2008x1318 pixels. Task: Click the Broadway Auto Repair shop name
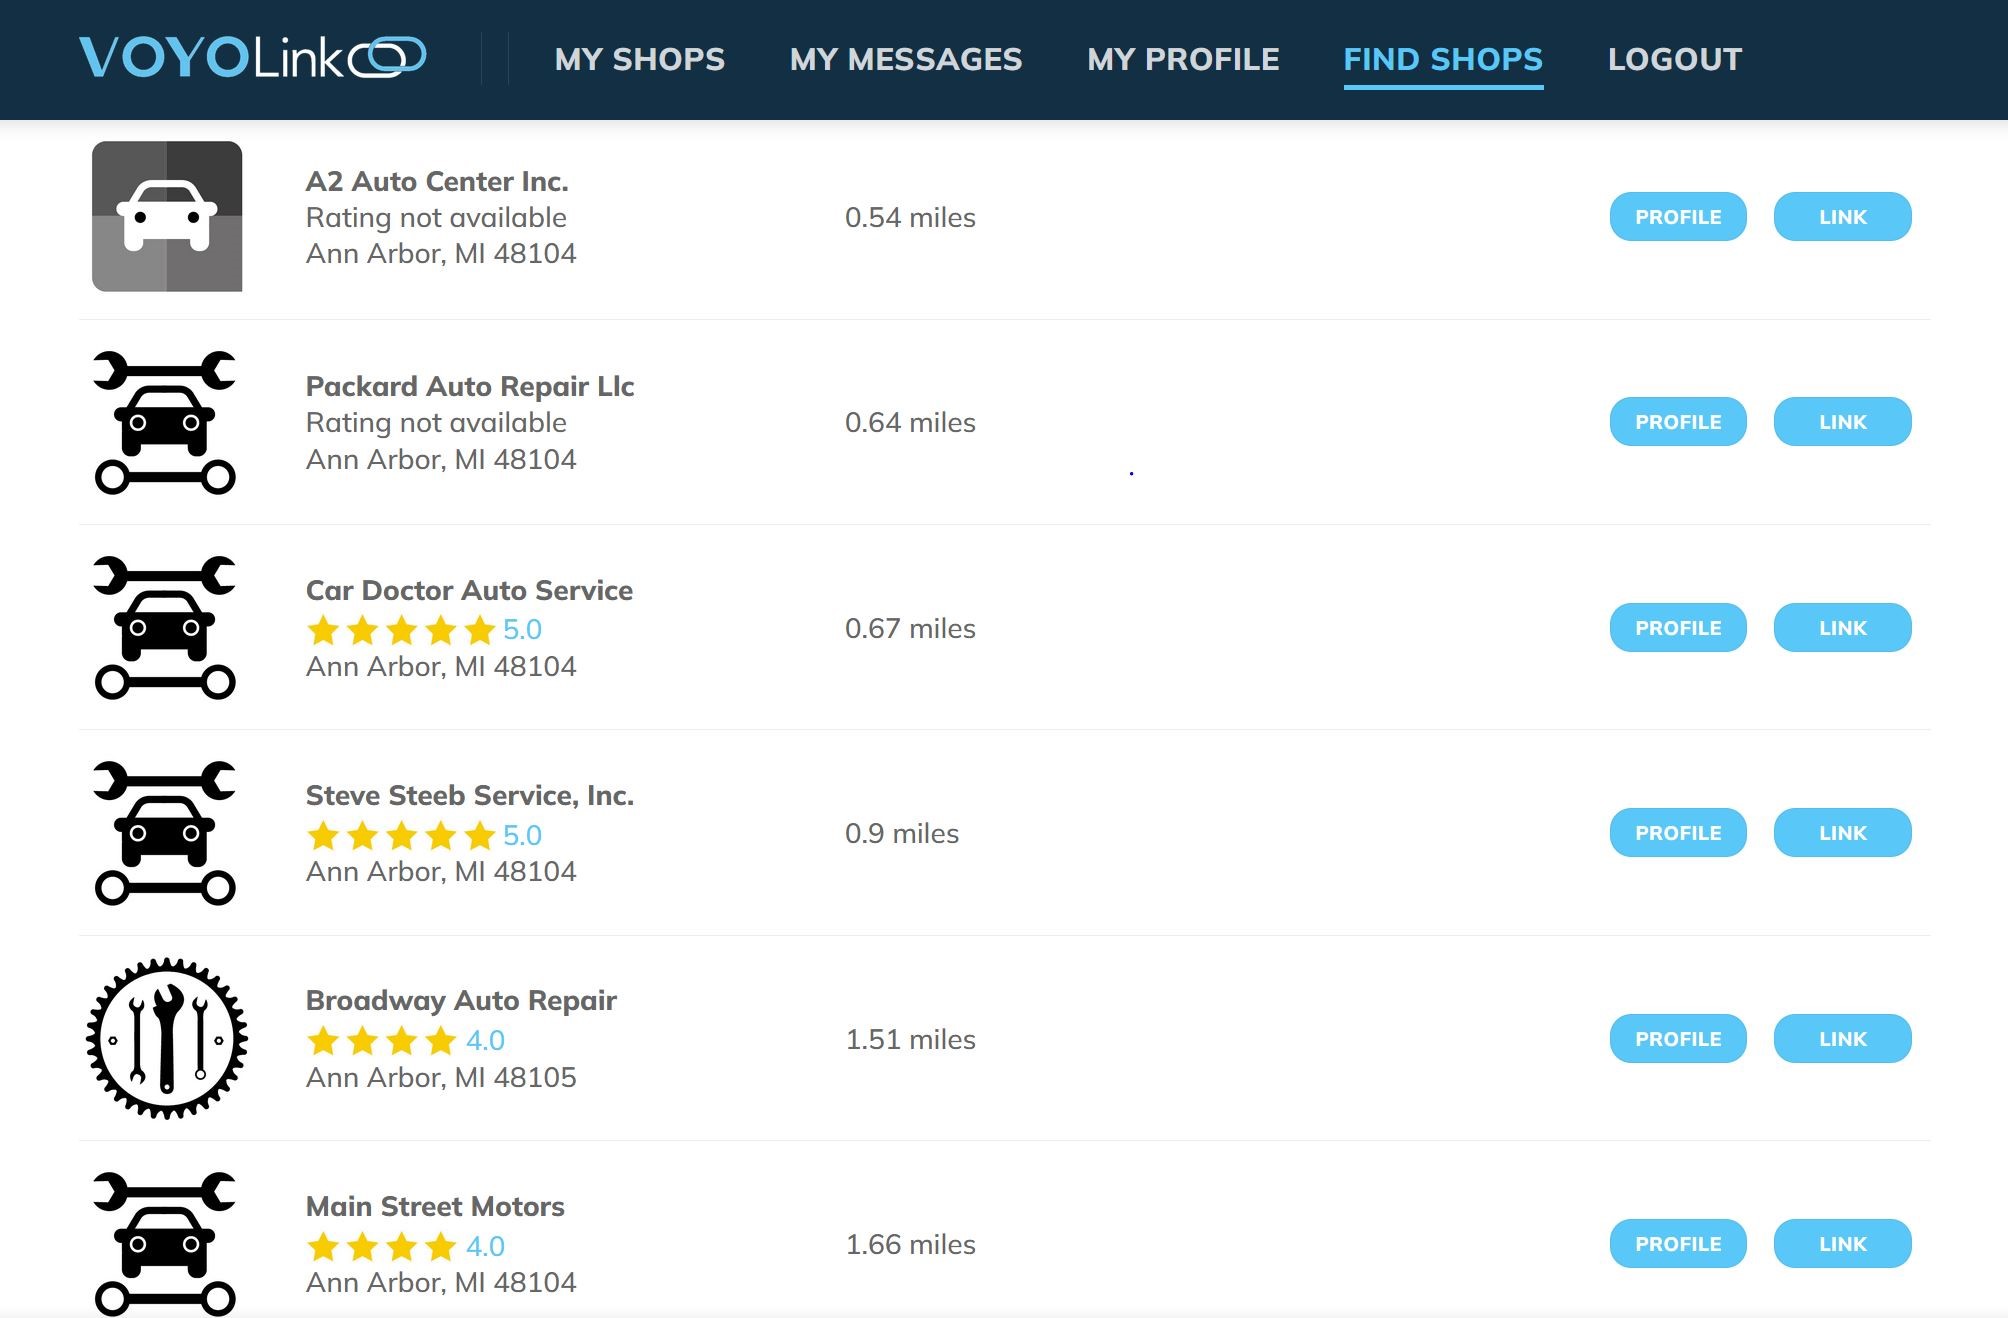click(461, 1000)
